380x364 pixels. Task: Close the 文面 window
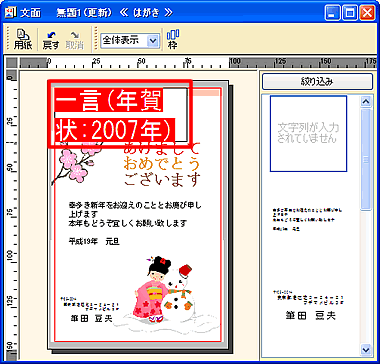click(x=367, y=13)
